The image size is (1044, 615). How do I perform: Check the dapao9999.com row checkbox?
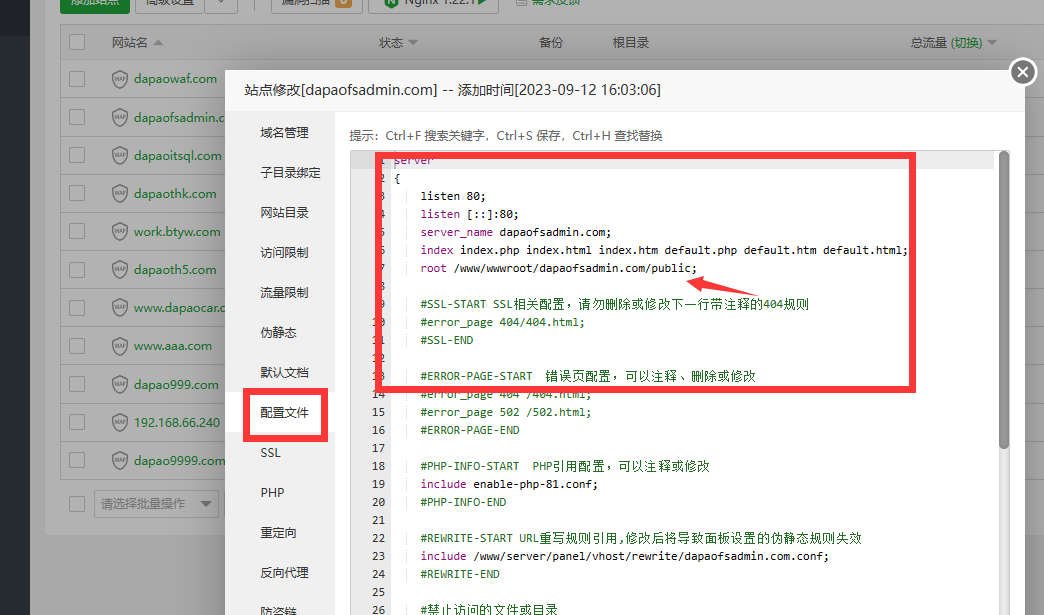click(x=77, y=461)
